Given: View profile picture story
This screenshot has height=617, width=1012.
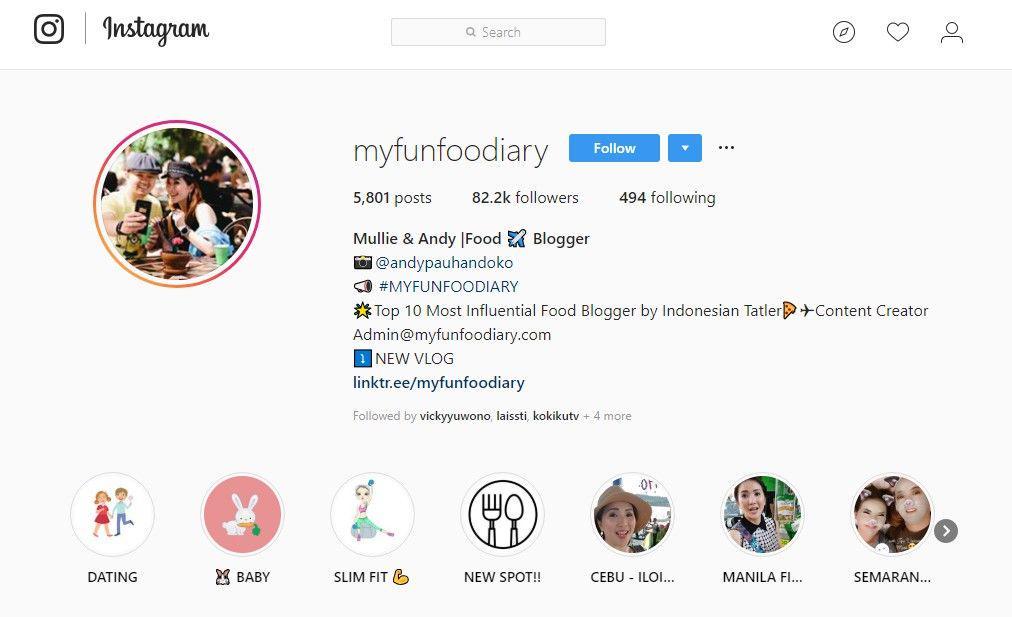Looking at the screenshot, I should [177, 204].
